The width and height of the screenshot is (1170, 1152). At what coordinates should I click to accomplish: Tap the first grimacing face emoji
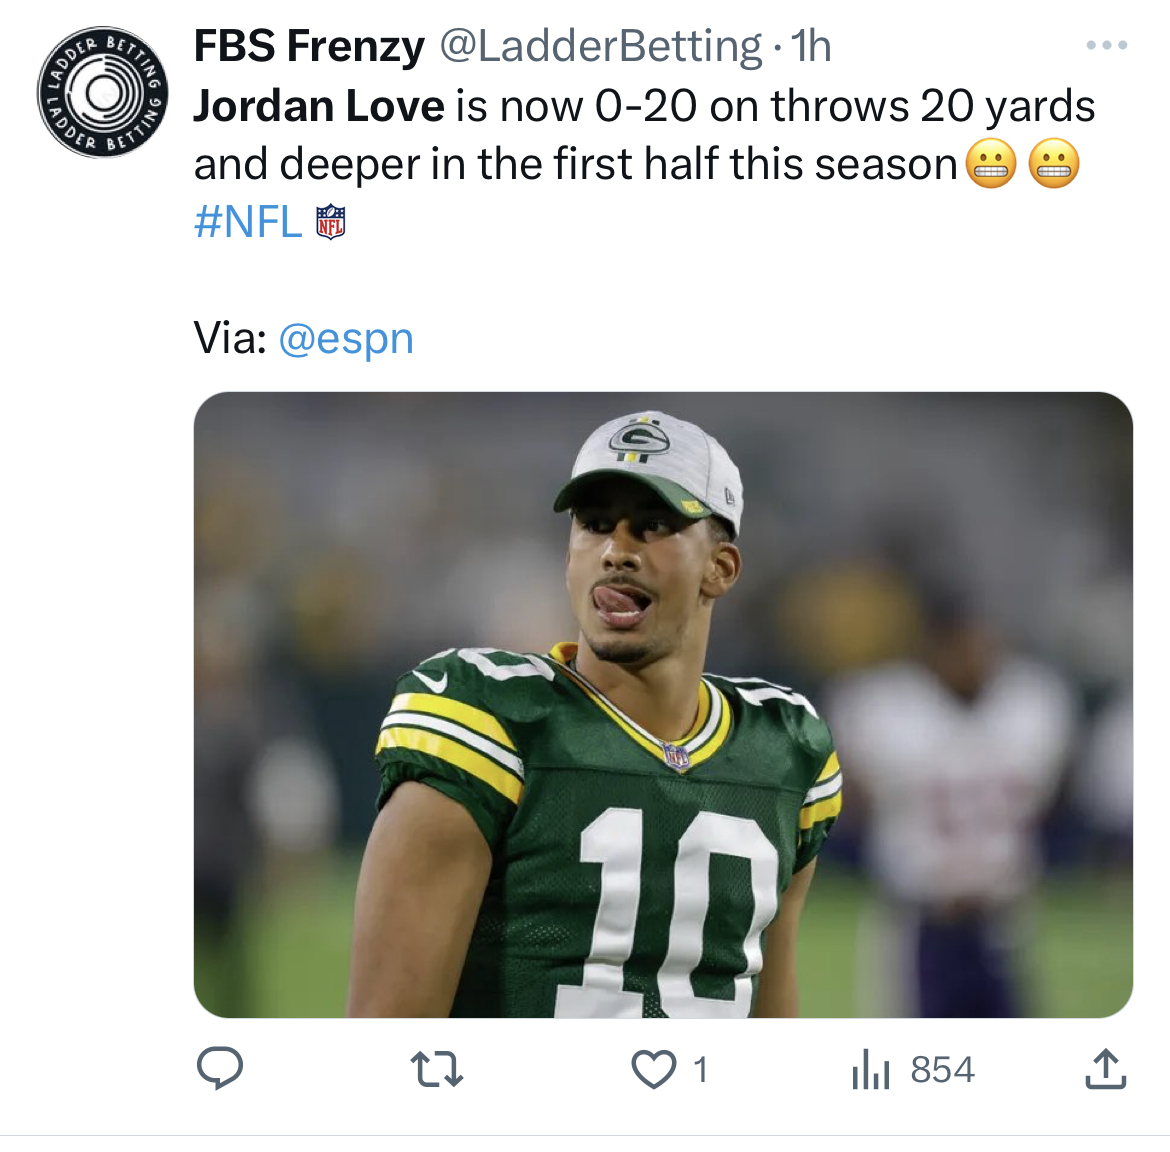[991, 163]
